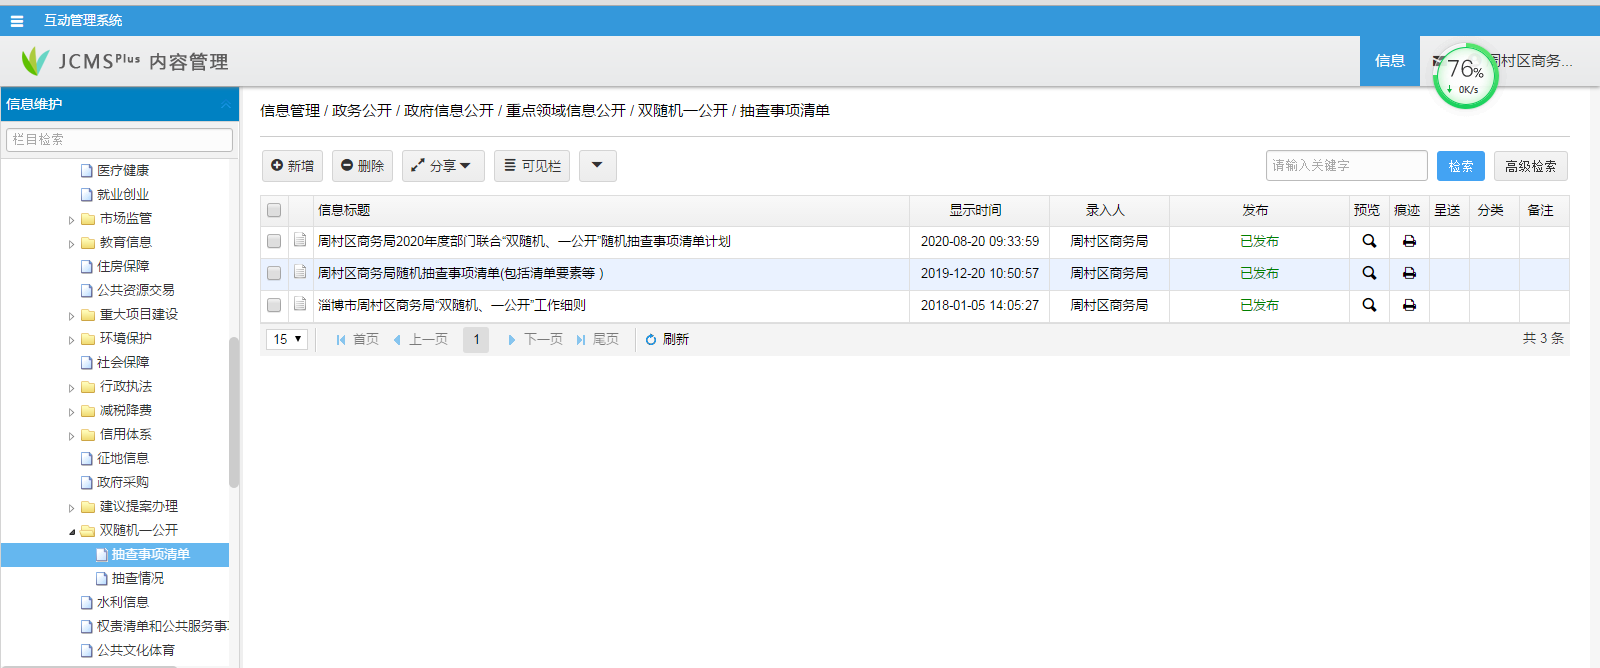Expand the 市场监管 folder
Viewport: 1600px width, 668px height.
(72, 219)
